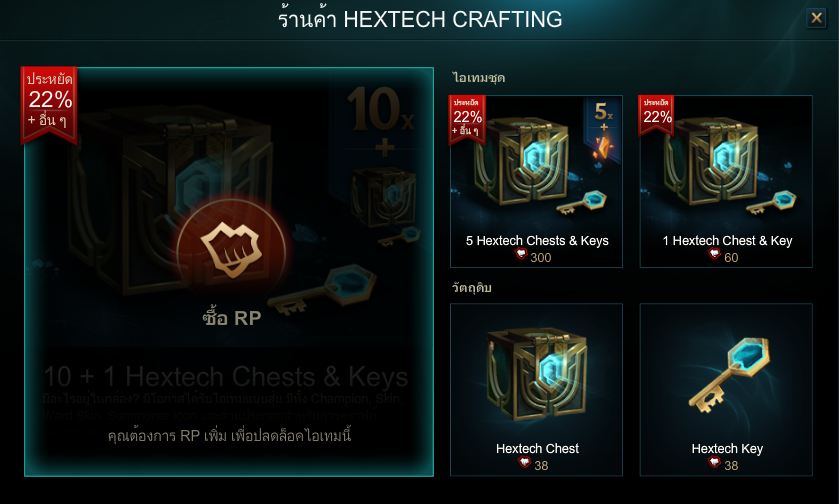Click the ซื้อ RP buy label
The image size is (839, 504).
[232, 318]
